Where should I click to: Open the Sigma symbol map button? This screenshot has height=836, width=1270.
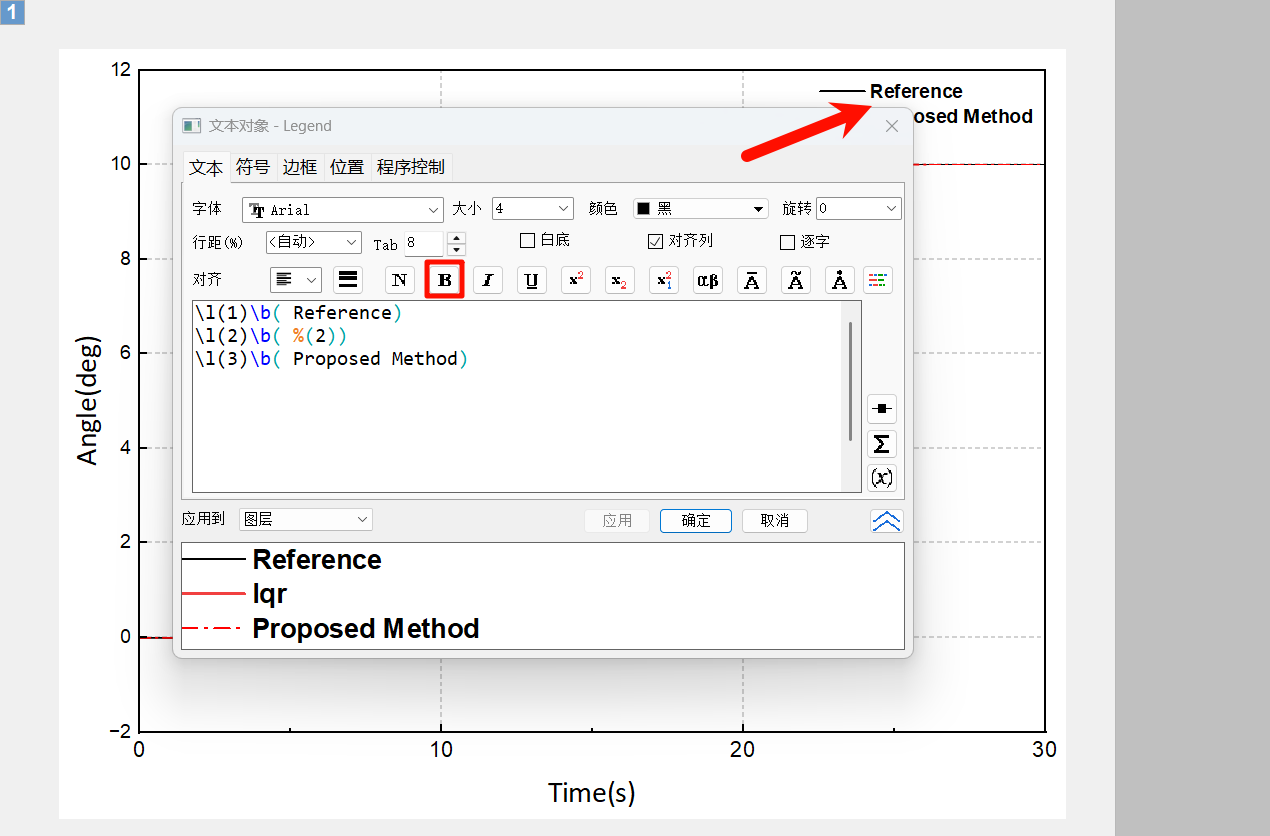[881, 443]
